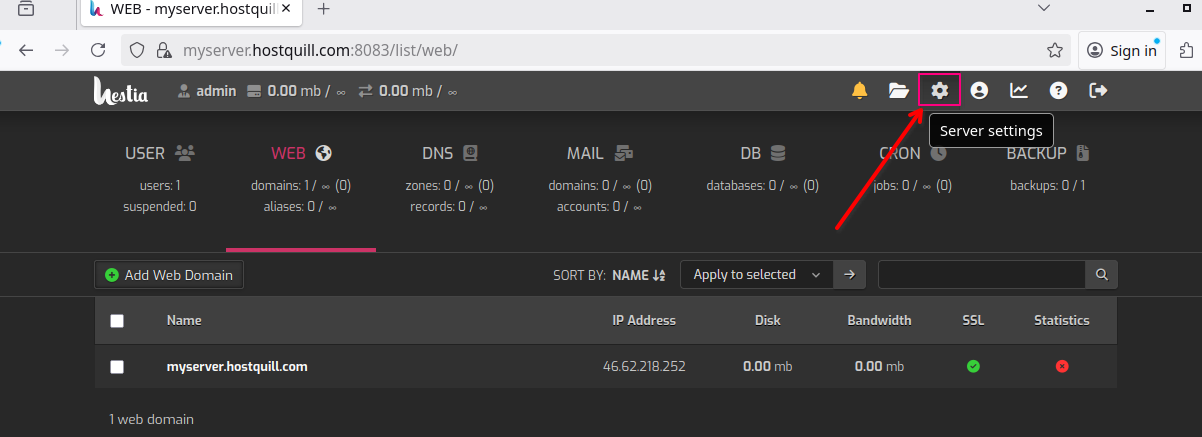Open the notifications bell icon
This screenshot has height=437, width=1202.
[859, 91]
